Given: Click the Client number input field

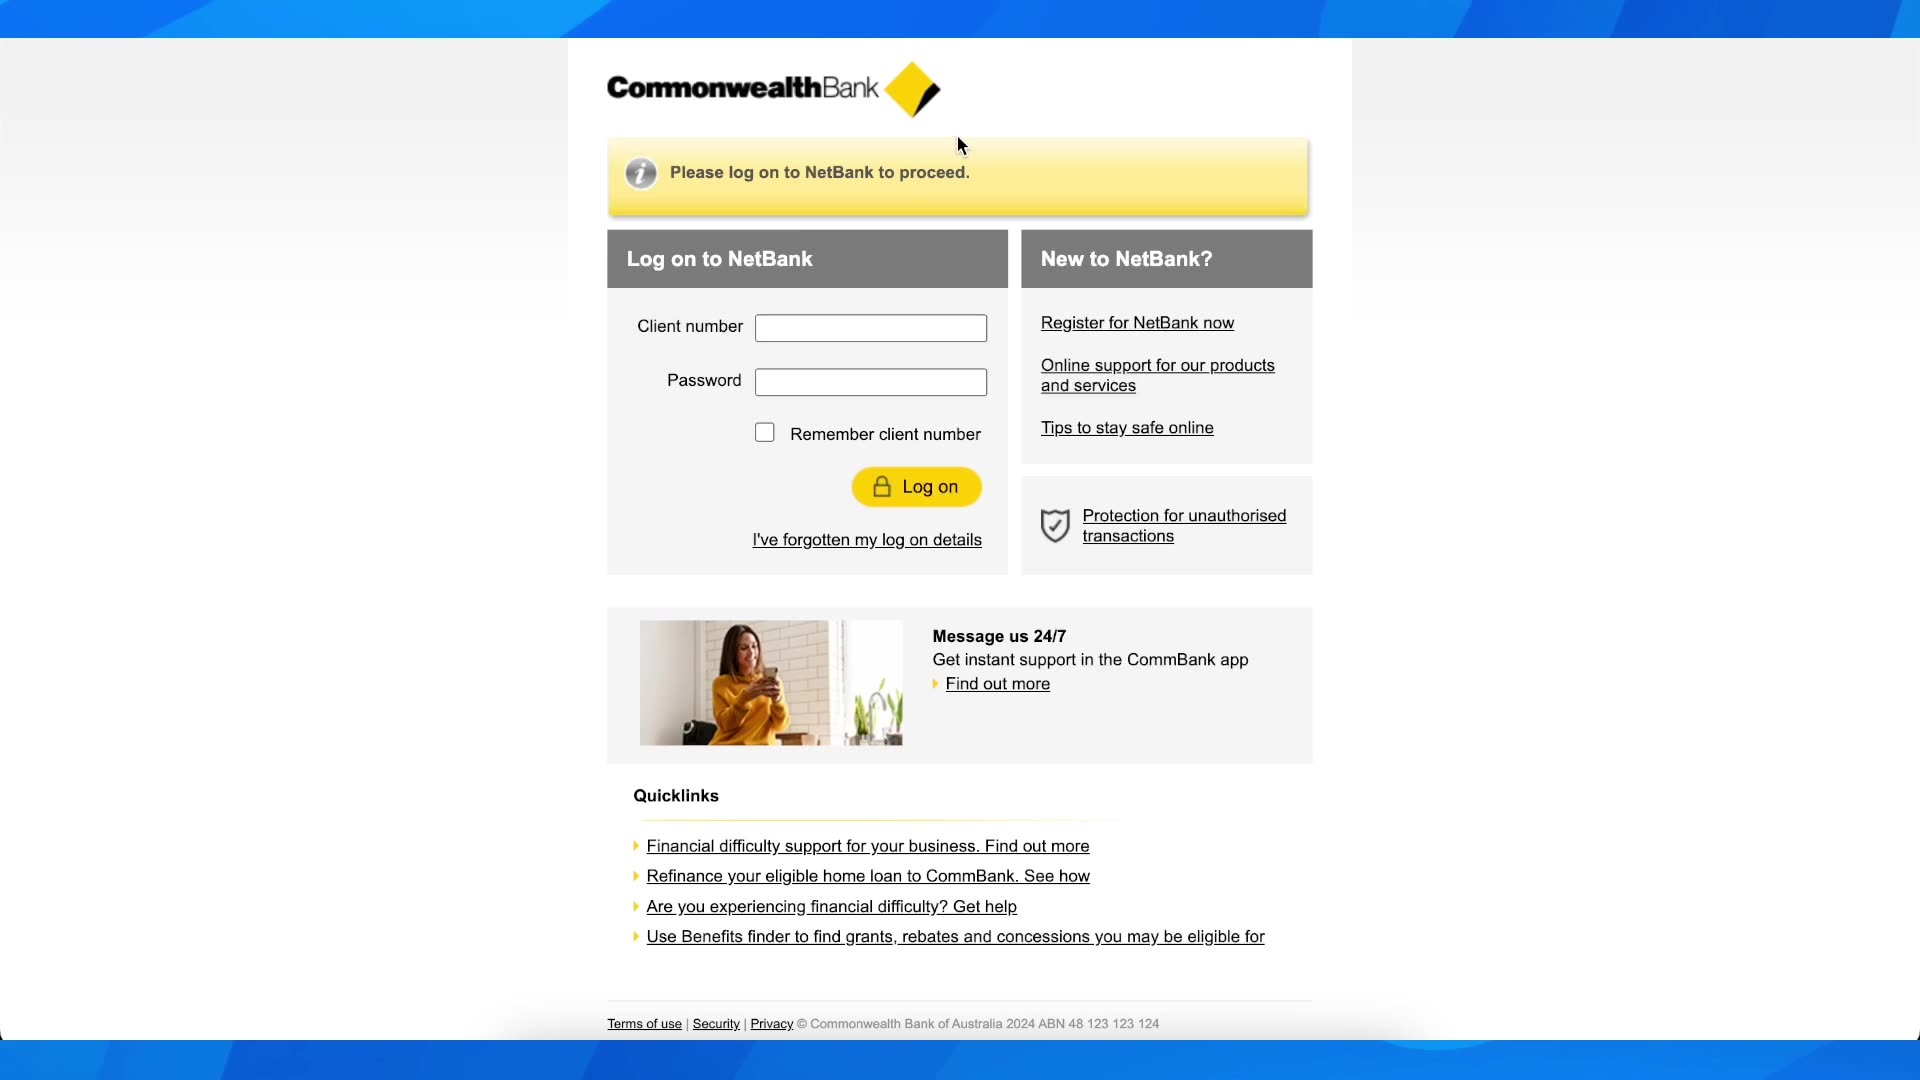Looking at the screenshot, I should point(870,327).
